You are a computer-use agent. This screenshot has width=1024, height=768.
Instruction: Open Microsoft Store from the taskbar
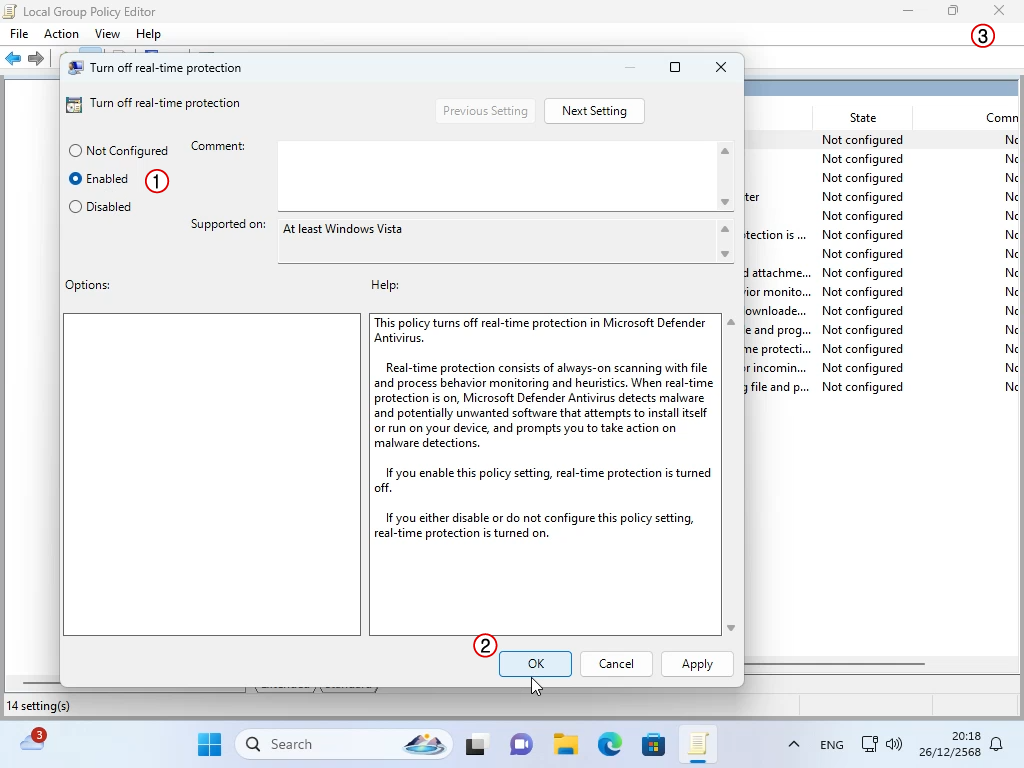pos(654,744)
